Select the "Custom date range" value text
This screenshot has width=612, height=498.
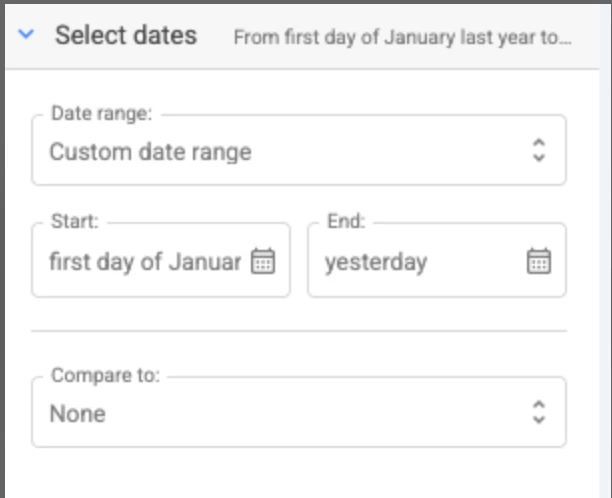click(x=150, y=153)
